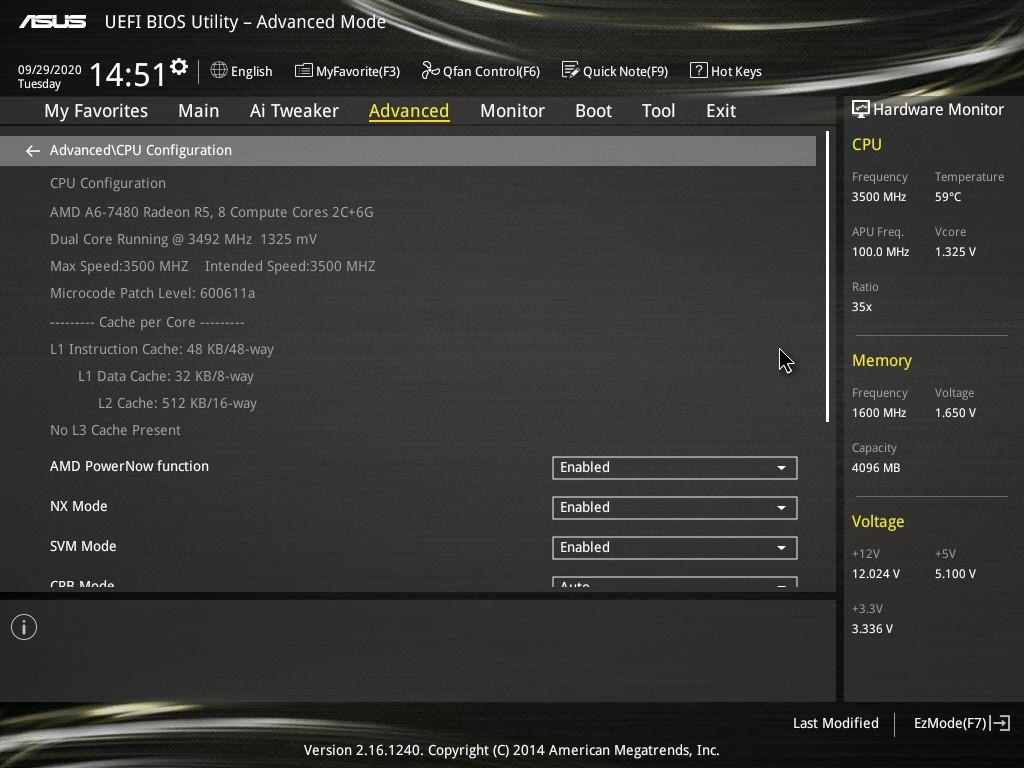
Task: Open NX Mode dropdown
Action: [x=675, y=507]
